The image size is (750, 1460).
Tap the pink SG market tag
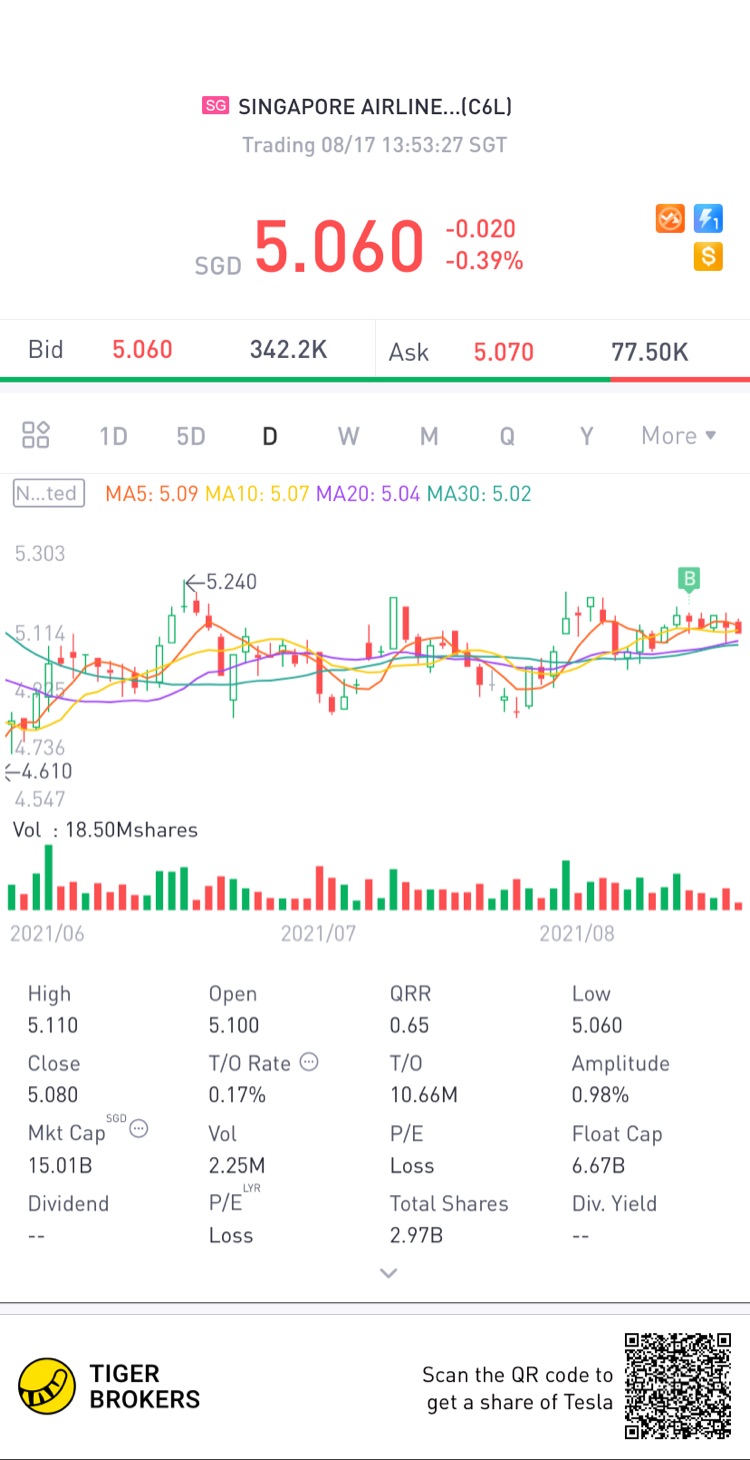(215, 106)
